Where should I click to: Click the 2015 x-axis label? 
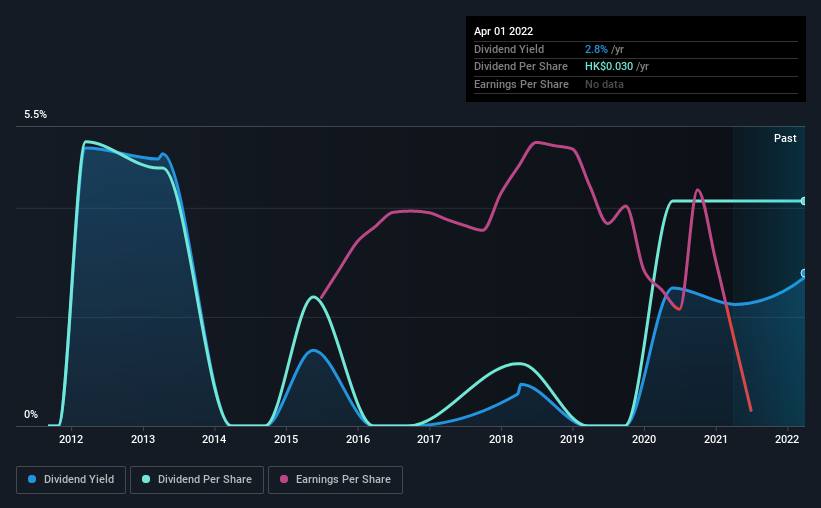[286, 439]
